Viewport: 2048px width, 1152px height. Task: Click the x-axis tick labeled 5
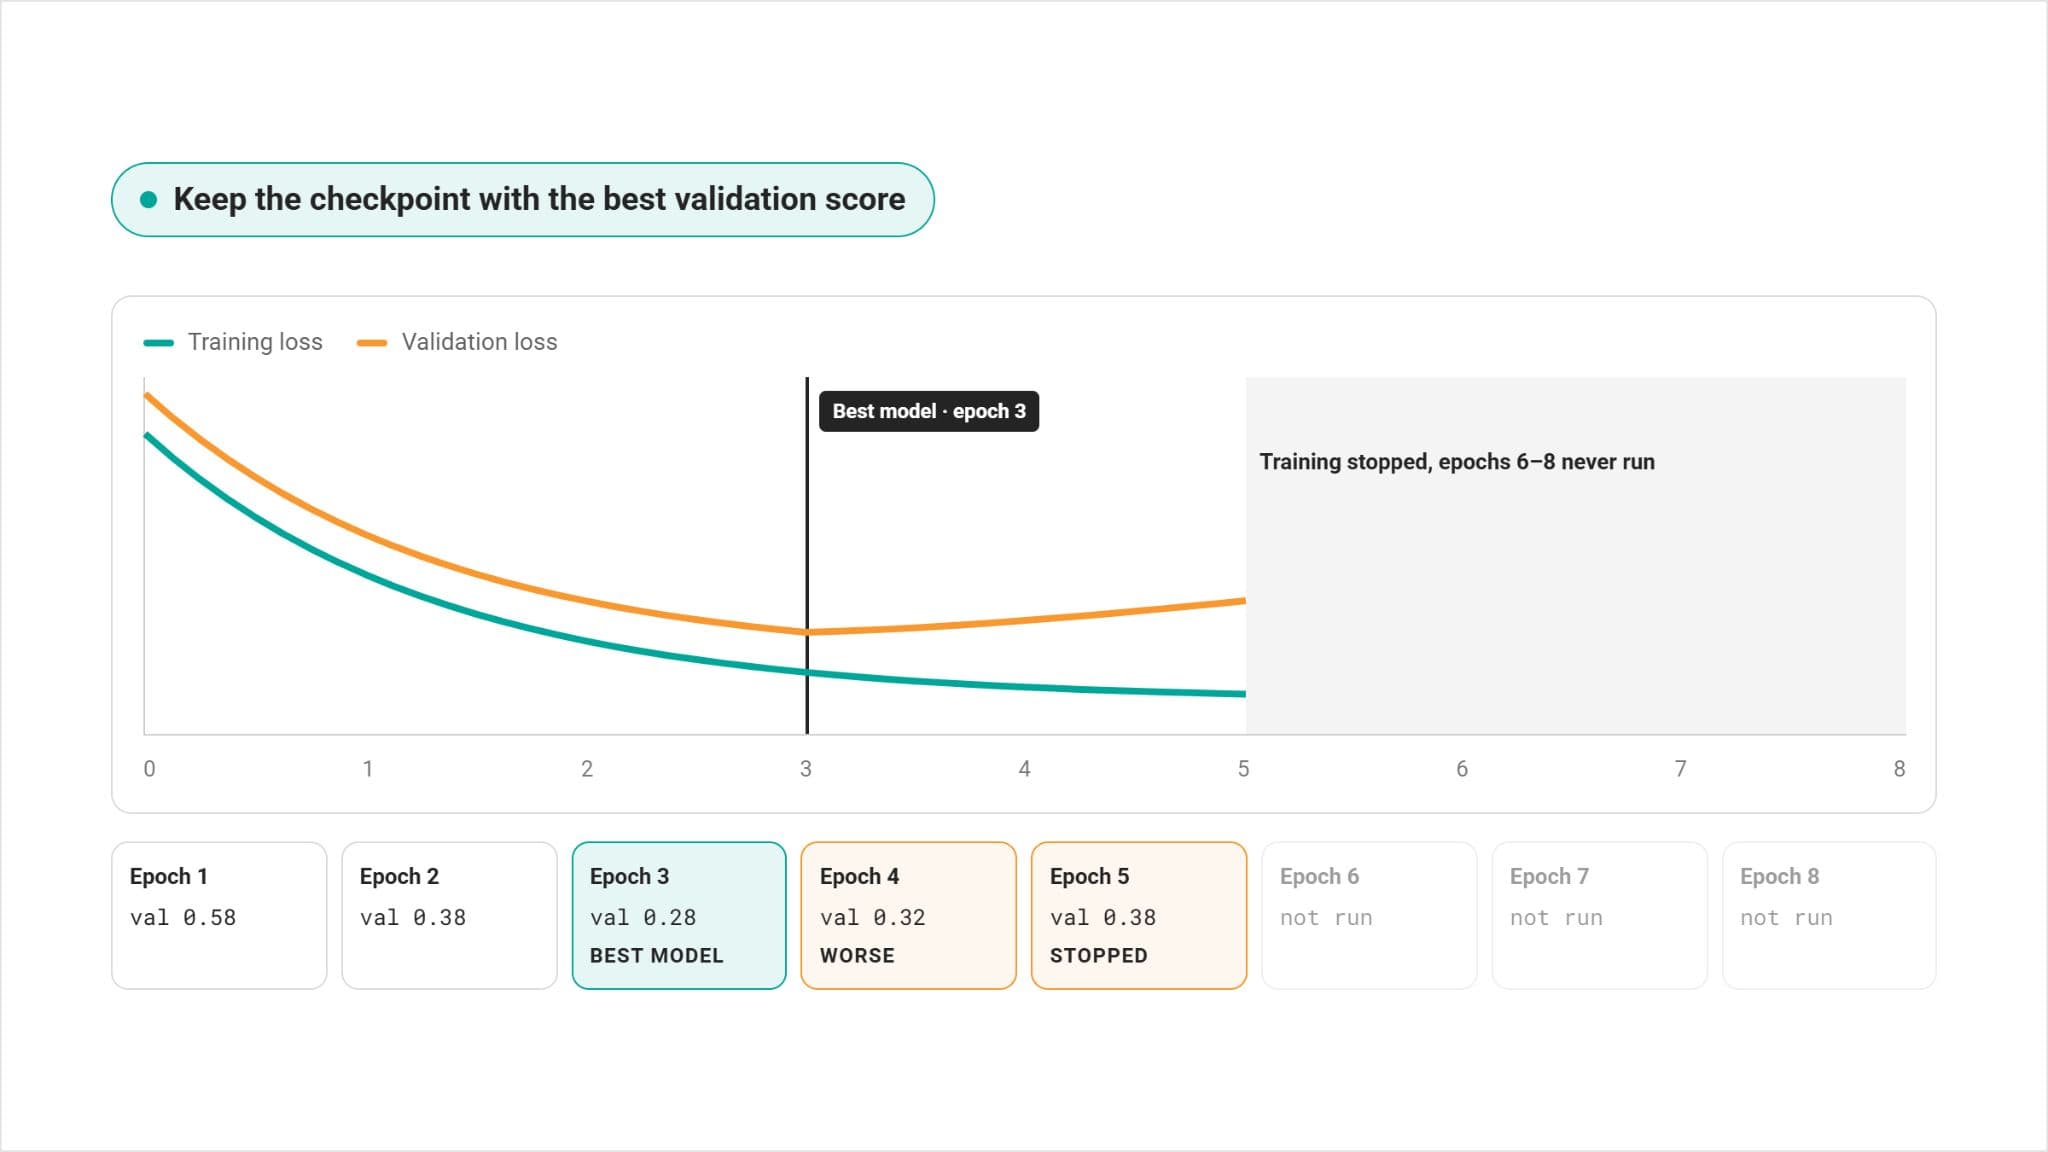coord(1243,769)
